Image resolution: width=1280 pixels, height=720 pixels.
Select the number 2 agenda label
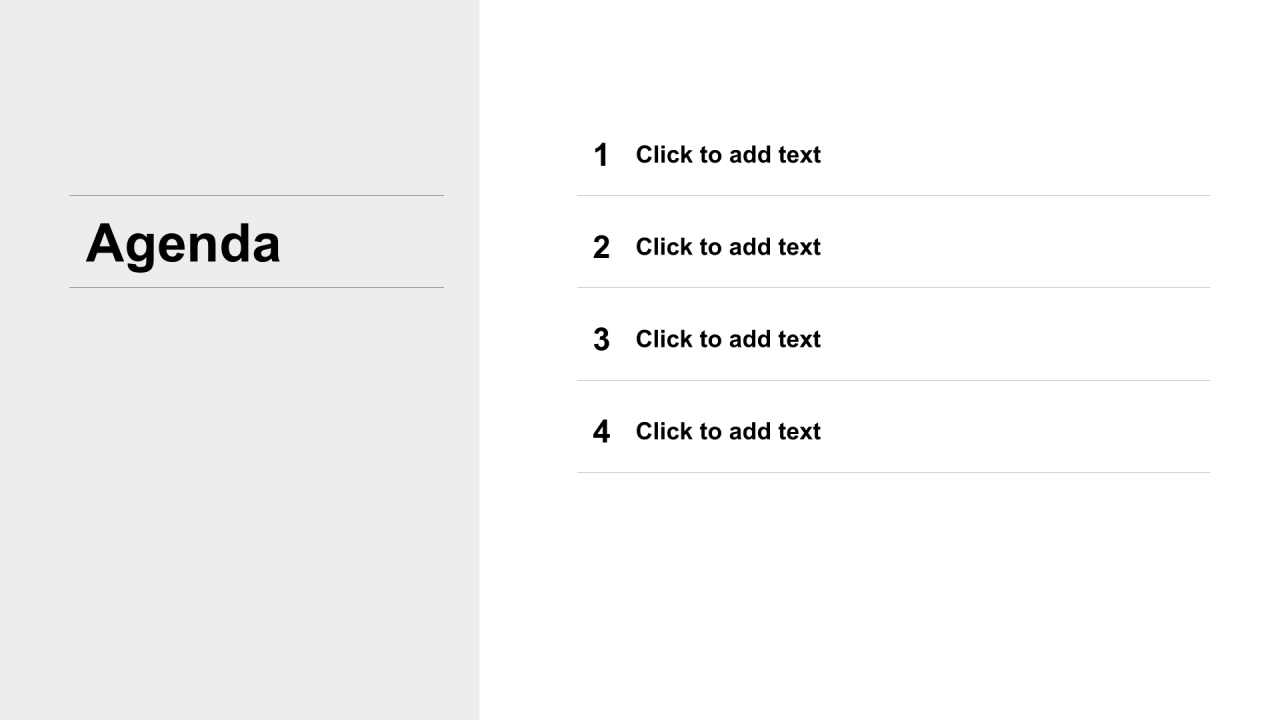(601, 247)
